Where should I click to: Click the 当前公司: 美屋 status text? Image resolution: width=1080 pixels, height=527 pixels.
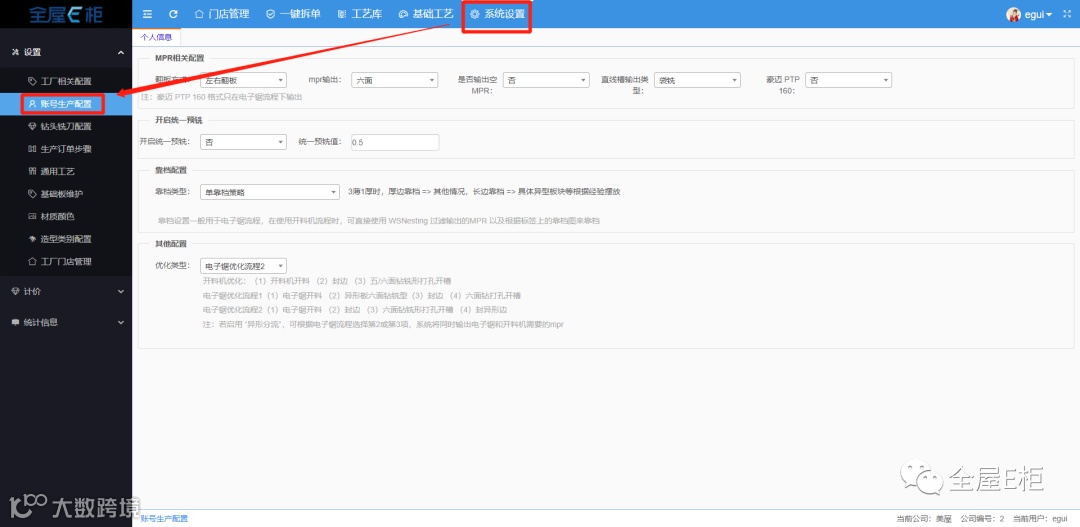(924, 519)
